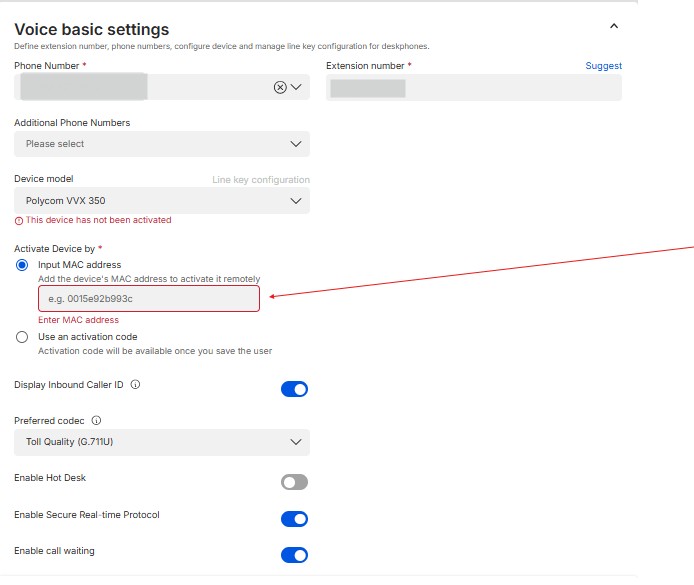This screenshot has width=694, height=585.
Task: Open the Preferred codec dropdown
Action: pos(162,442)
